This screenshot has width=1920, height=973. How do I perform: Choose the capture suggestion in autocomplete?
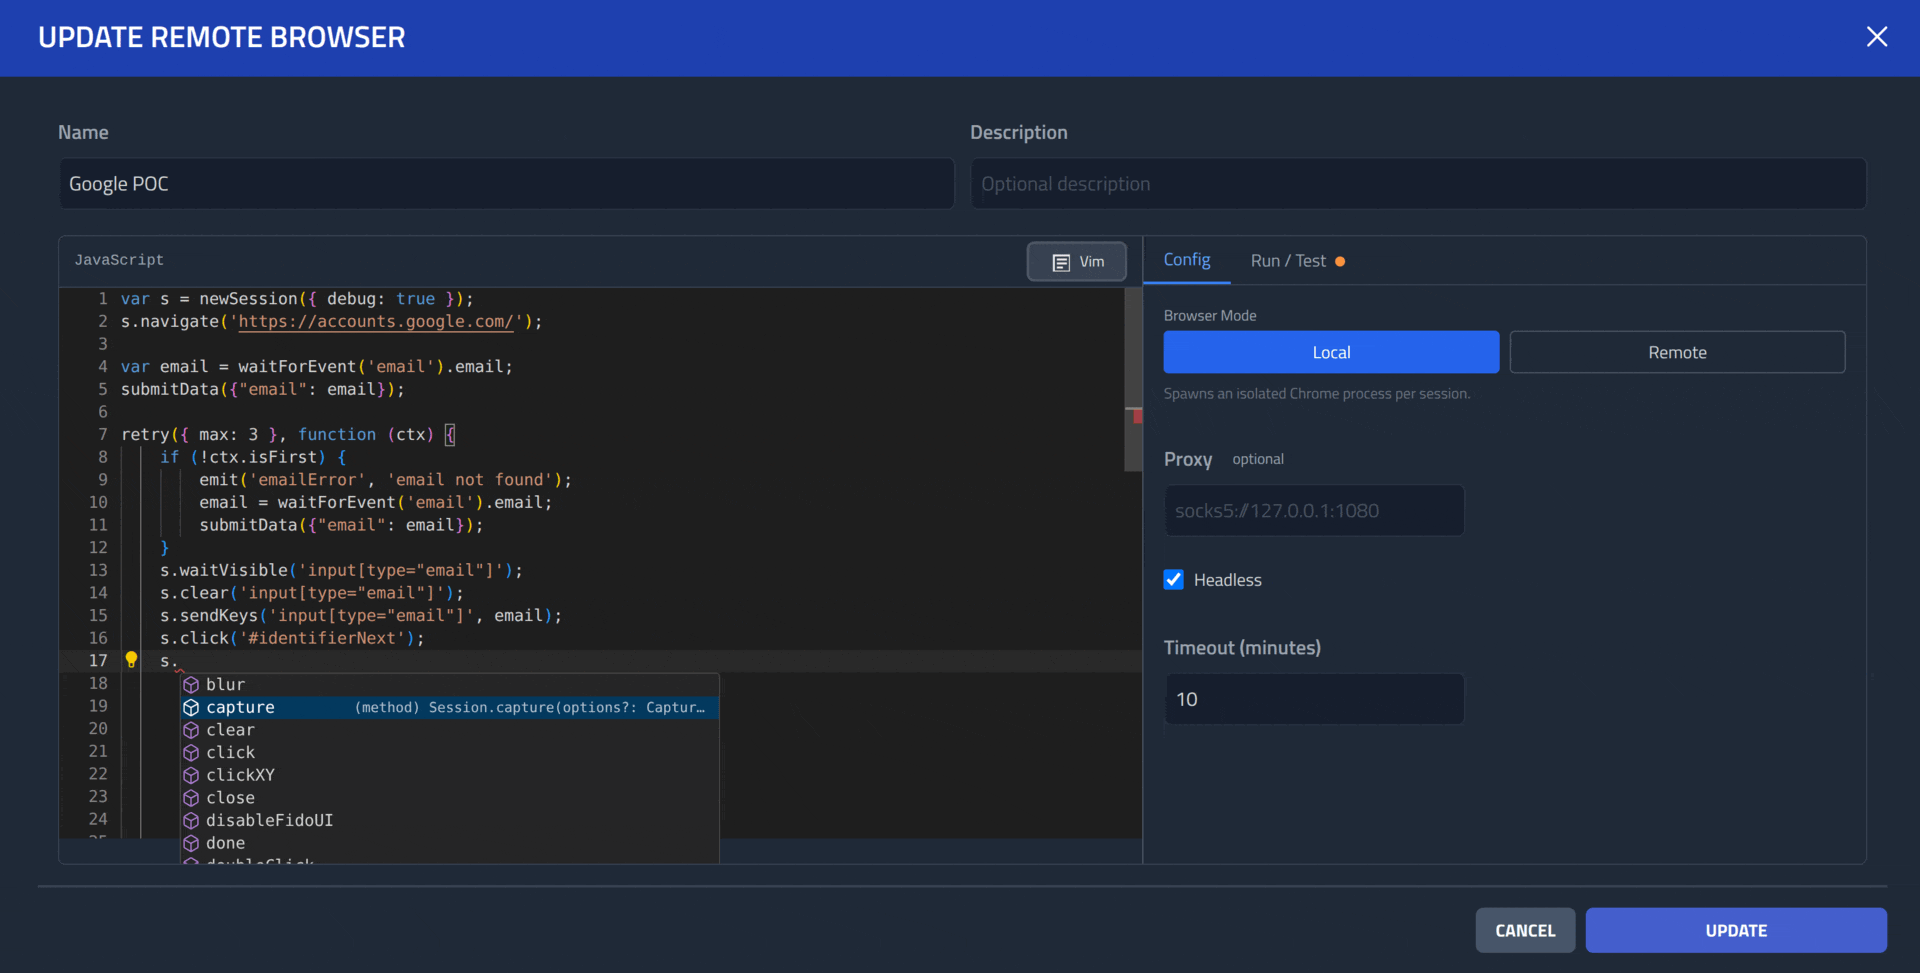(x=450, y=707)
